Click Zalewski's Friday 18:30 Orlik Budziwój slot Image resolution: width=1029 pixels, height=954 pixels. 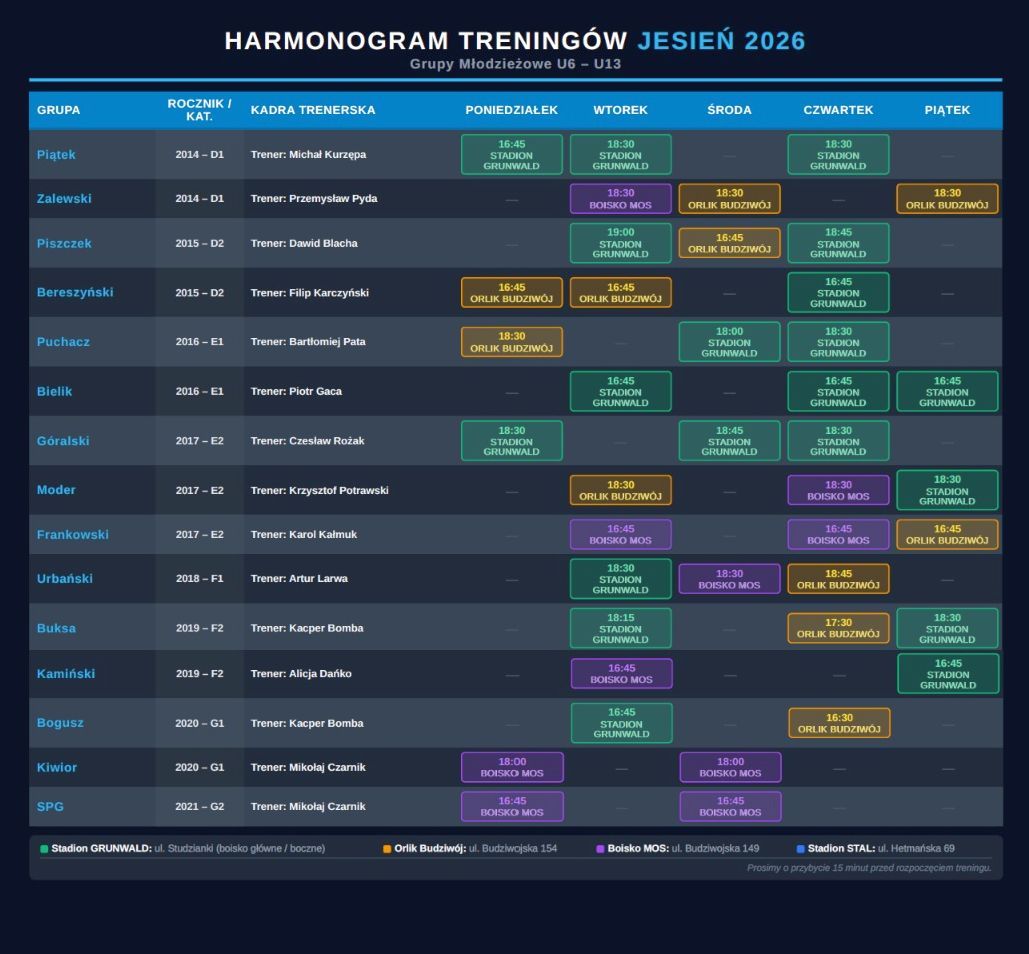947,199
